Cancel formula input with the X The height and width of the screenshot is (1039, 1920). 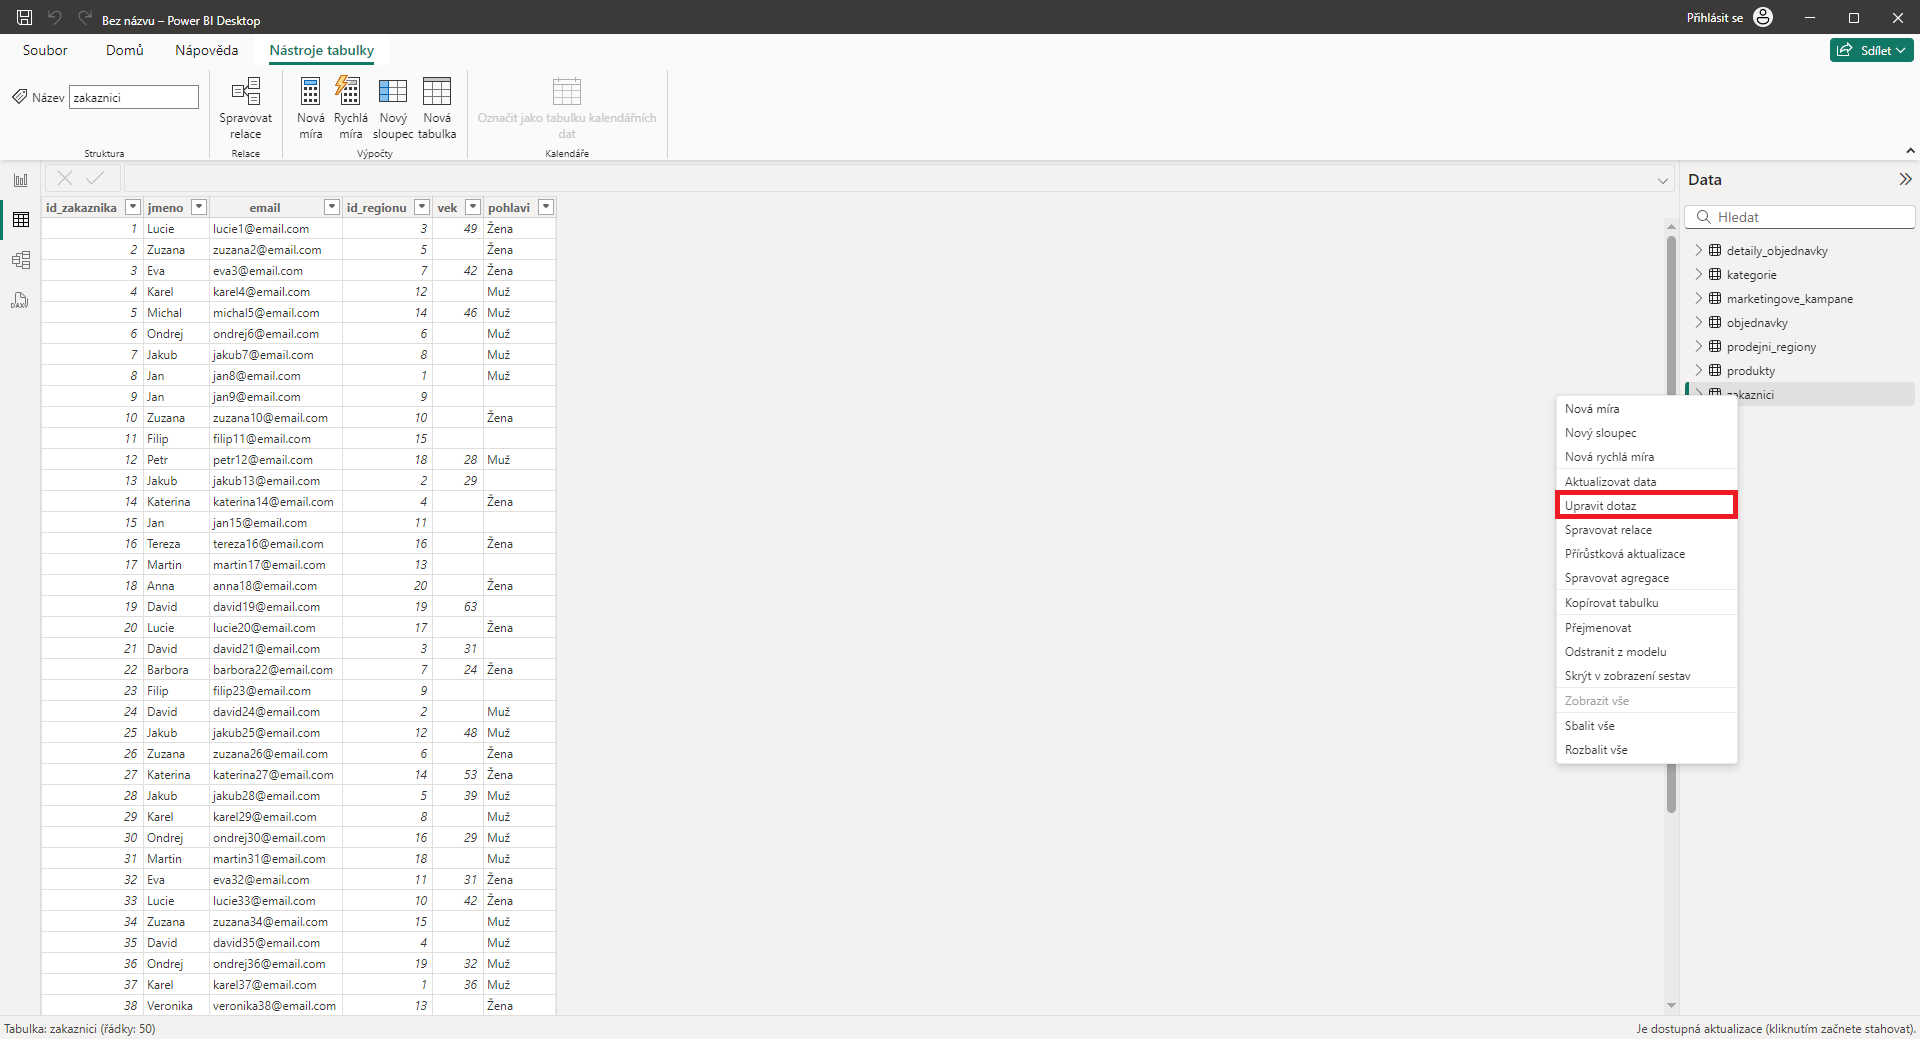click(x=64, y=178)
